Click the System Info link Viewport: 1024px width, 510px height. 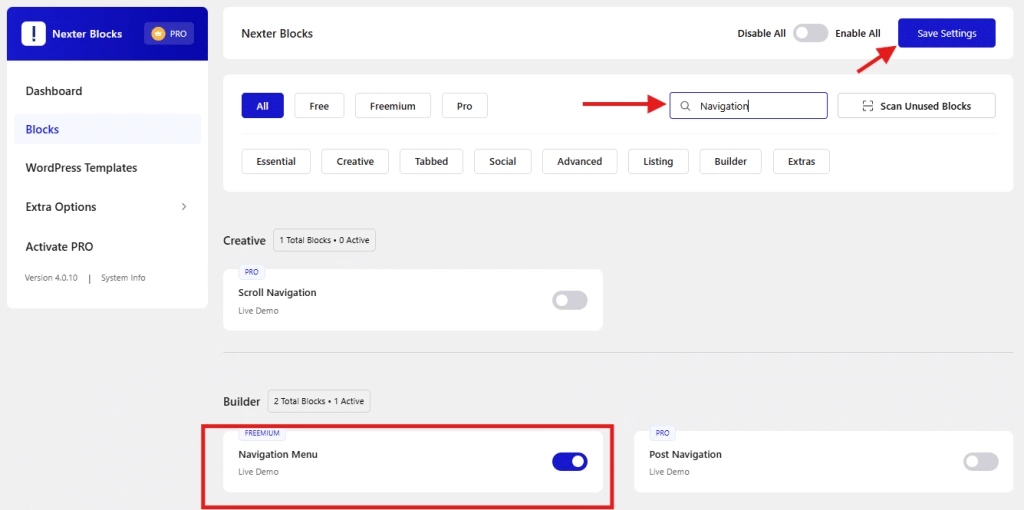123,278
